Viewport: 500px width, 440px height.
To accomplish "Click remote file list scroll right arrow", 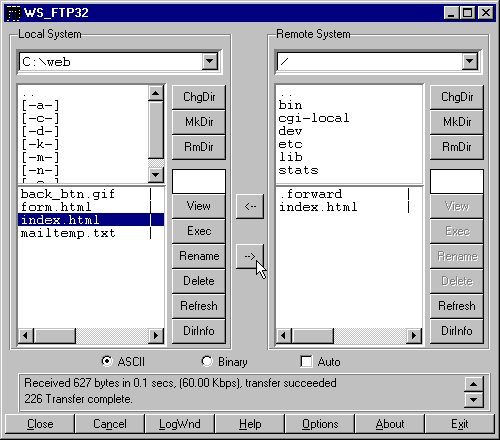I will (x=414, y=335).
